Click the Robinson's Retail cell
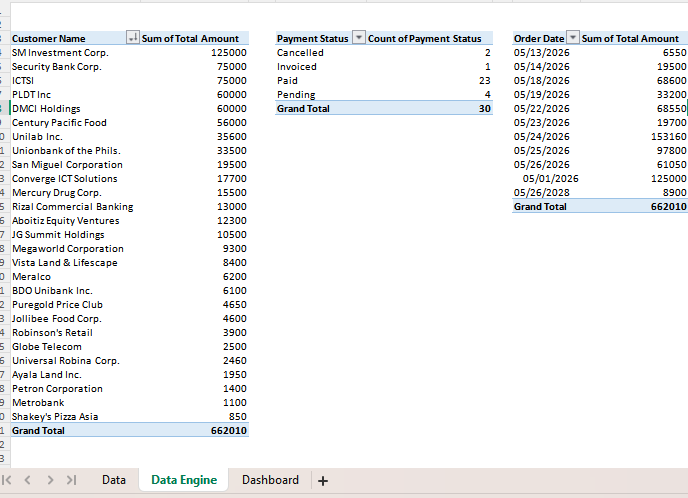The width and height of the screenshot is (688, 498). [x=75, y=333]
